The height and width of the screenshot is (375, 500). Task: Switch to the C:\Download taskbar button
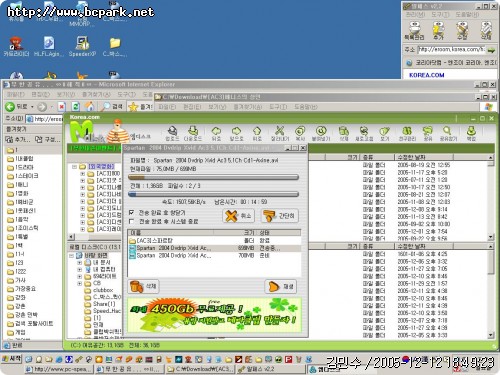tap(201, 369)
